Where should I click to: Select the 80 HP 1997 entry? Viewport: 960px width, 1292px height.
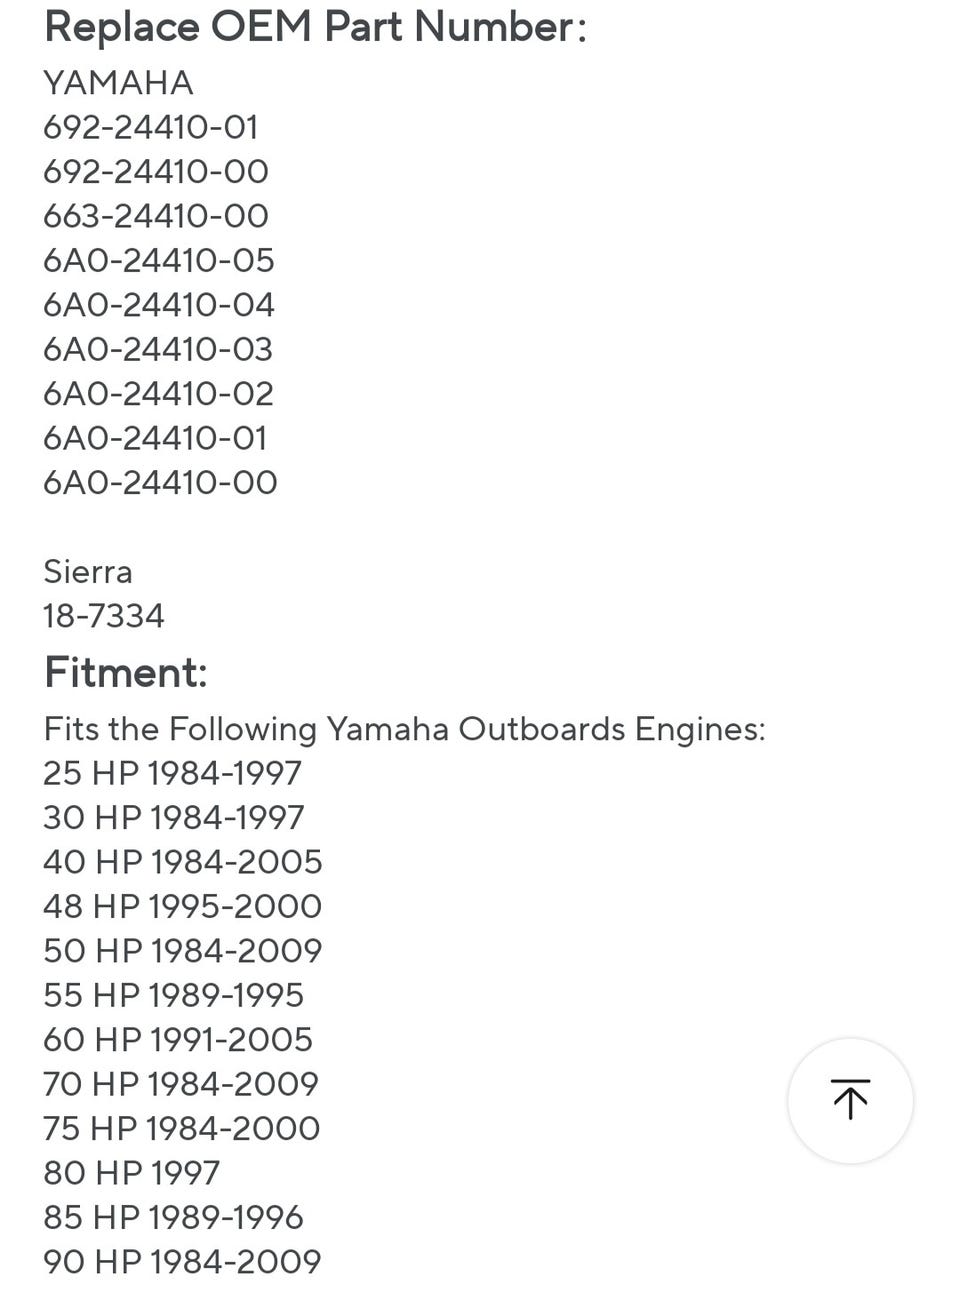pos(131,1172)
